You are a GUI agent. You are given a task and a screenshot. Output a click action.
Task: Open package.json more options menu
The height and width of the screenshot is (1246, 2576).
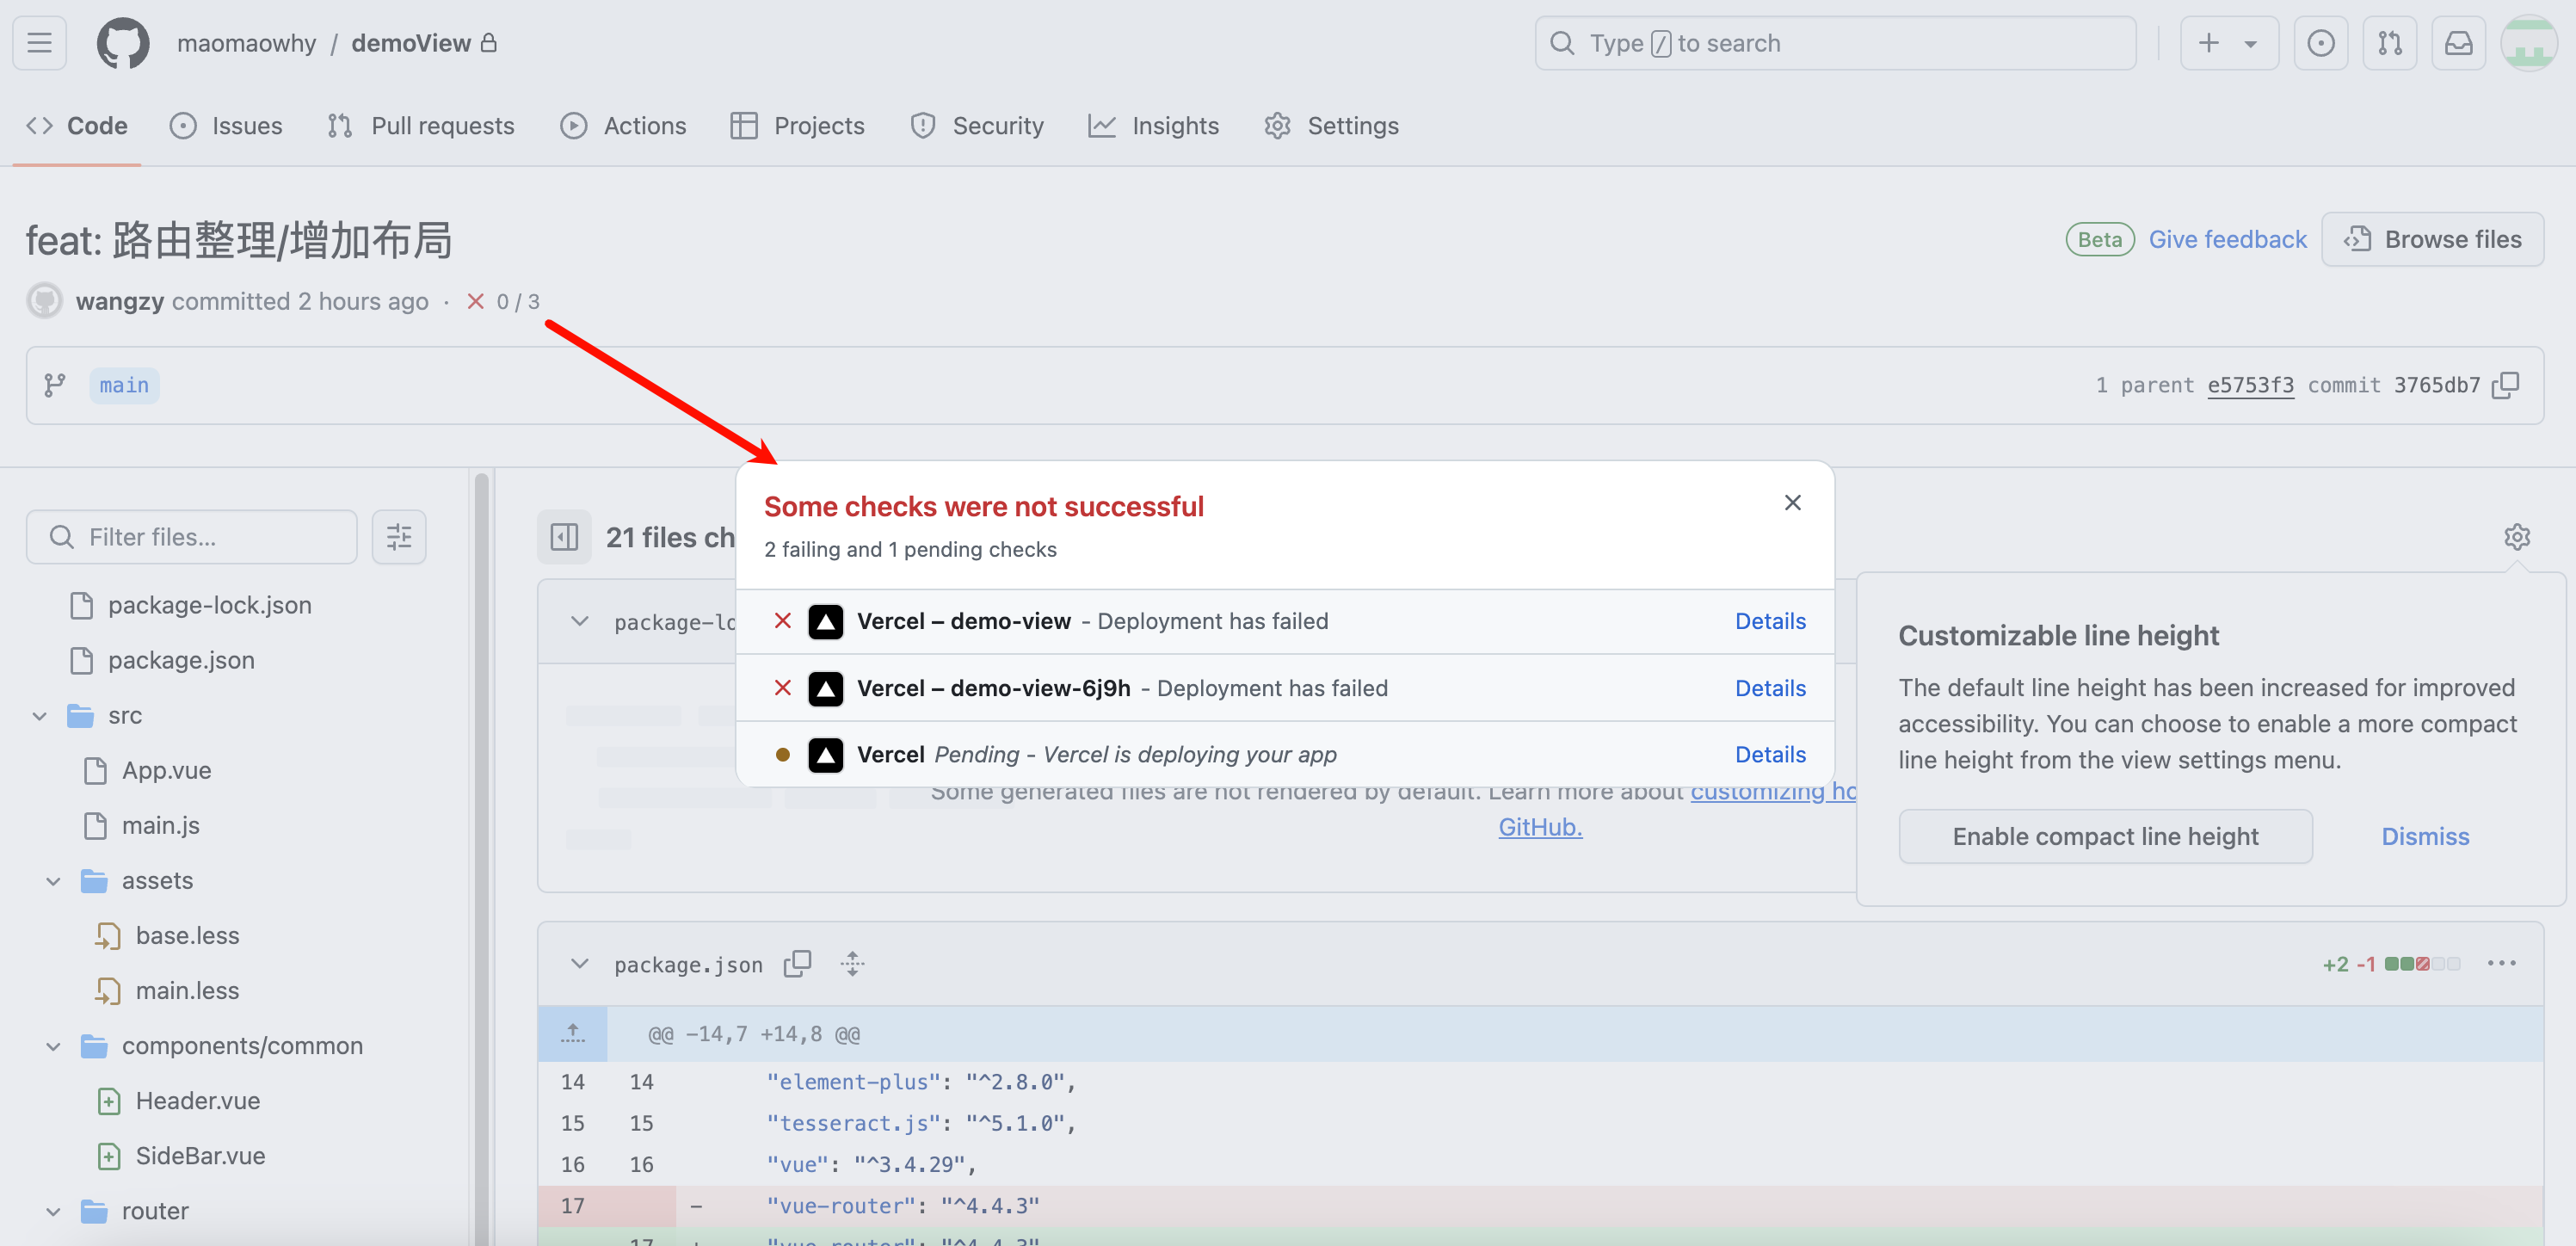click(2501, 963)
